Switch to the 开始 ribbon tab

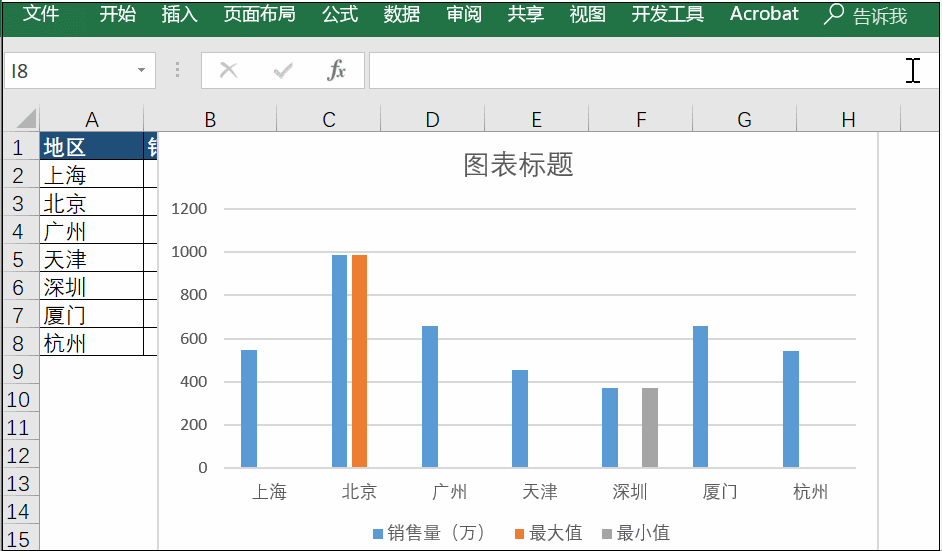pyautogui.click(x=118, y=14)
